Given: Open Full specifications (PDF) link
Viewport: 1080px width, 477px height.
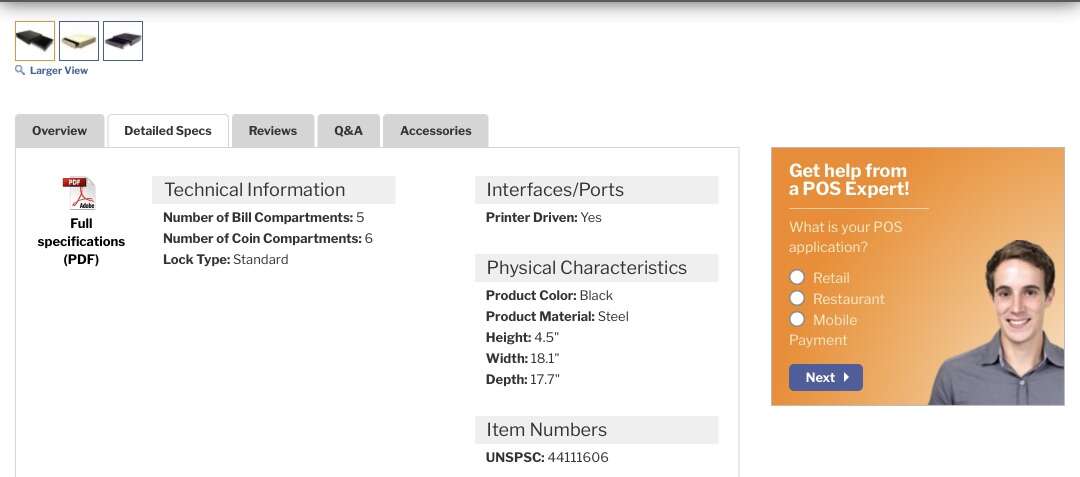Looking at the screenshot, I should 81,241.
